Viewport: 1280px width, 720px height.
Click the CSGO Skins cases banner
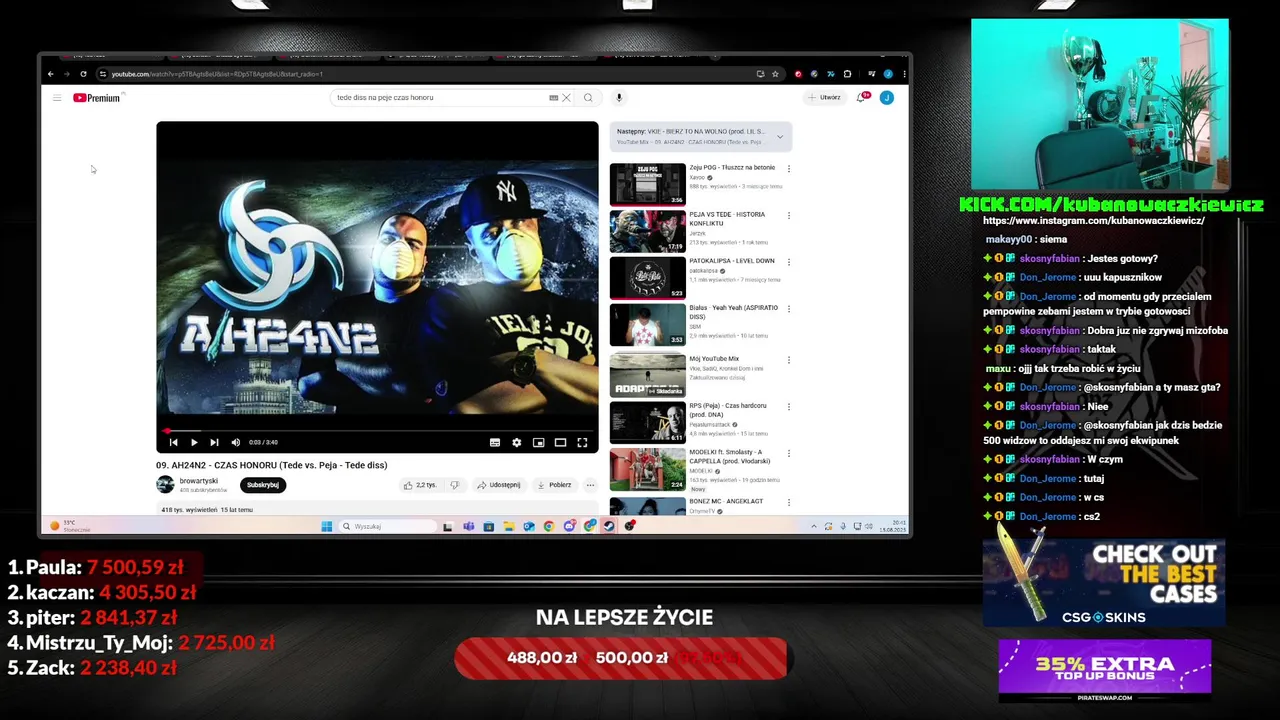1104,583
